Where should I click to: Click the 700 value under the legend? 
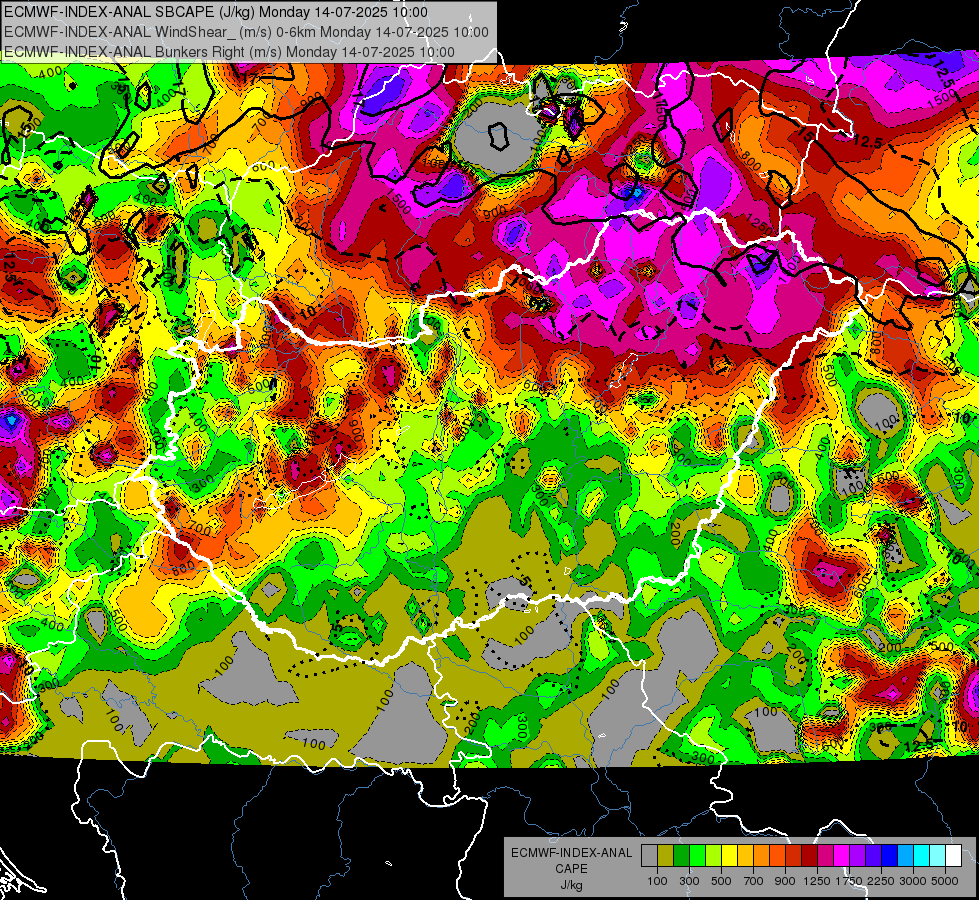(754, 881)
